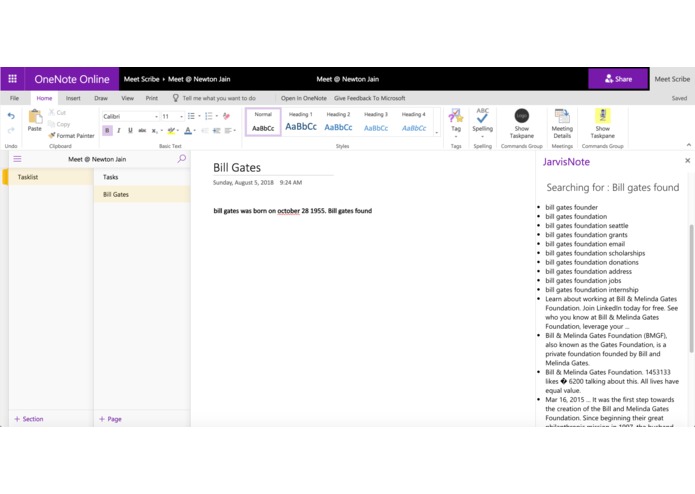Open the File menu
695x494 pixels.
[x=14, y=98]
